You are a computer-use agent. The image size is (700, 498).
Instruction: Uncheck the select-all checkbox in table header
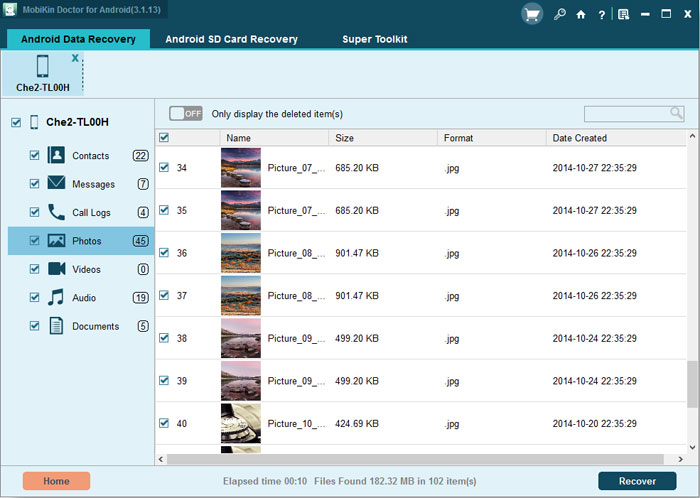tap(164, 137)
